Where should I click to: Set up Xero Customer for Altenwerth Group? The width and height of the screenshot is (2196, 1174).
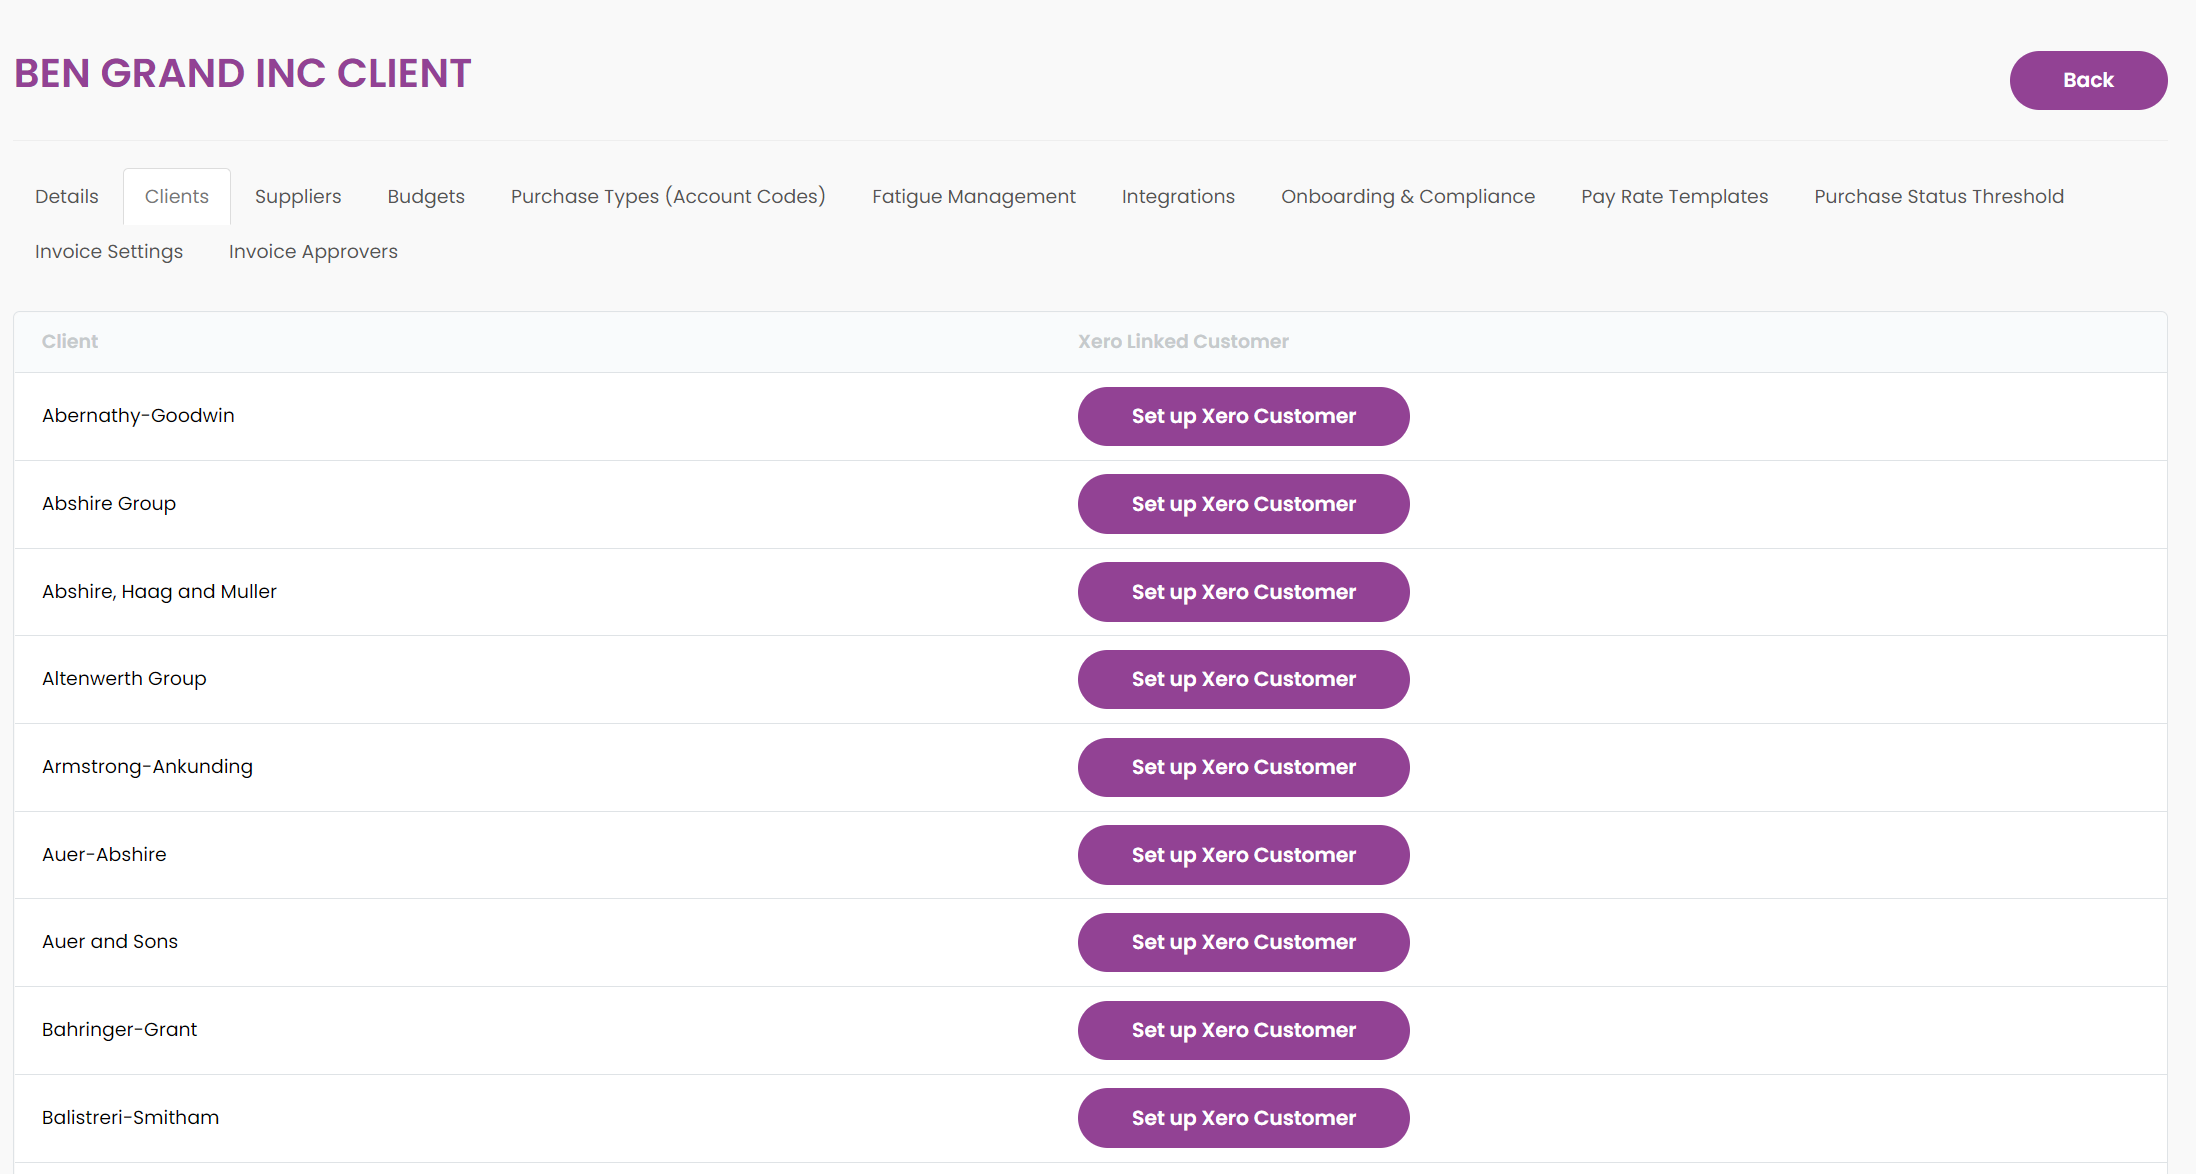point(1243,679)
